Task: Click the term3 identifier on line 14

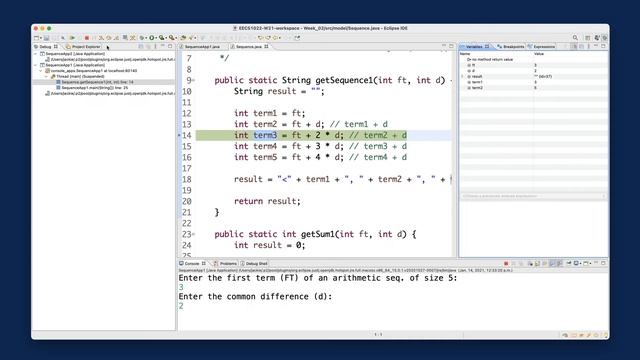Action: [x=265, y=135]
